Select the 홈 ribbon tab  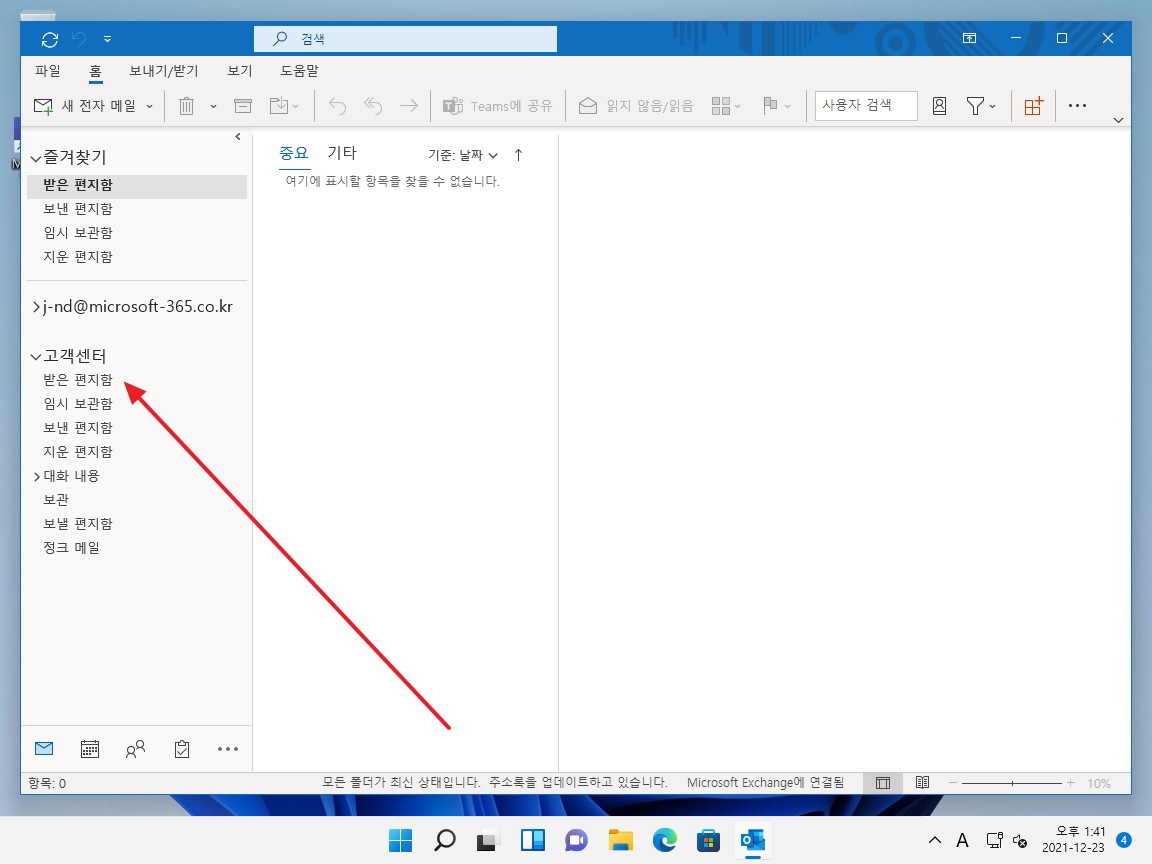tap(96, 71)
